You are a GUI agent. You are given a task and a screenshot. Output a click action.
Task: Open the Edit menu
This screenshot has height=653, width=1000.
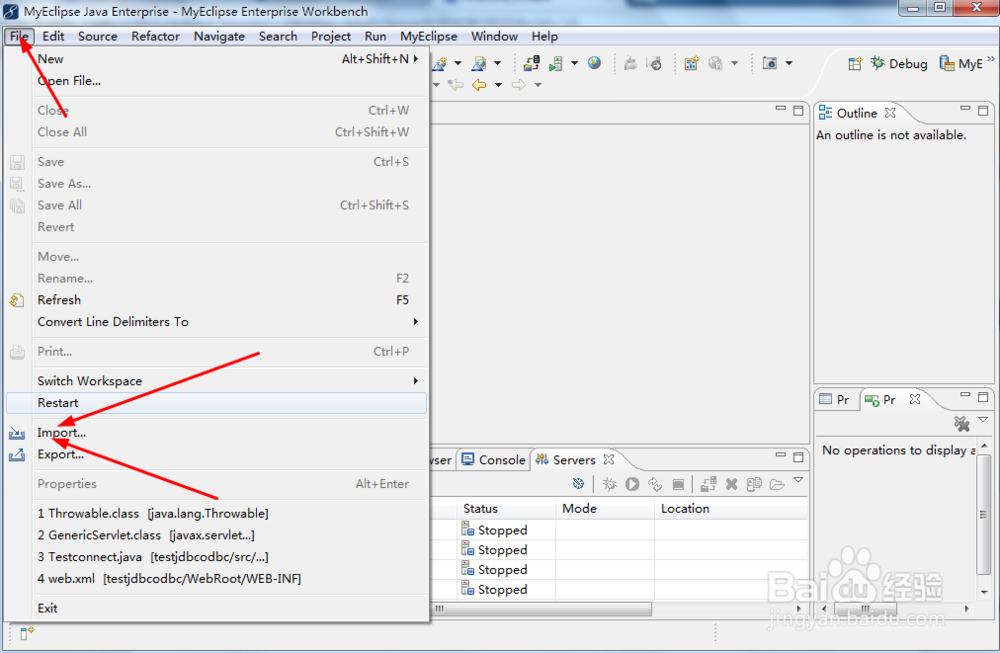point(53,36)
